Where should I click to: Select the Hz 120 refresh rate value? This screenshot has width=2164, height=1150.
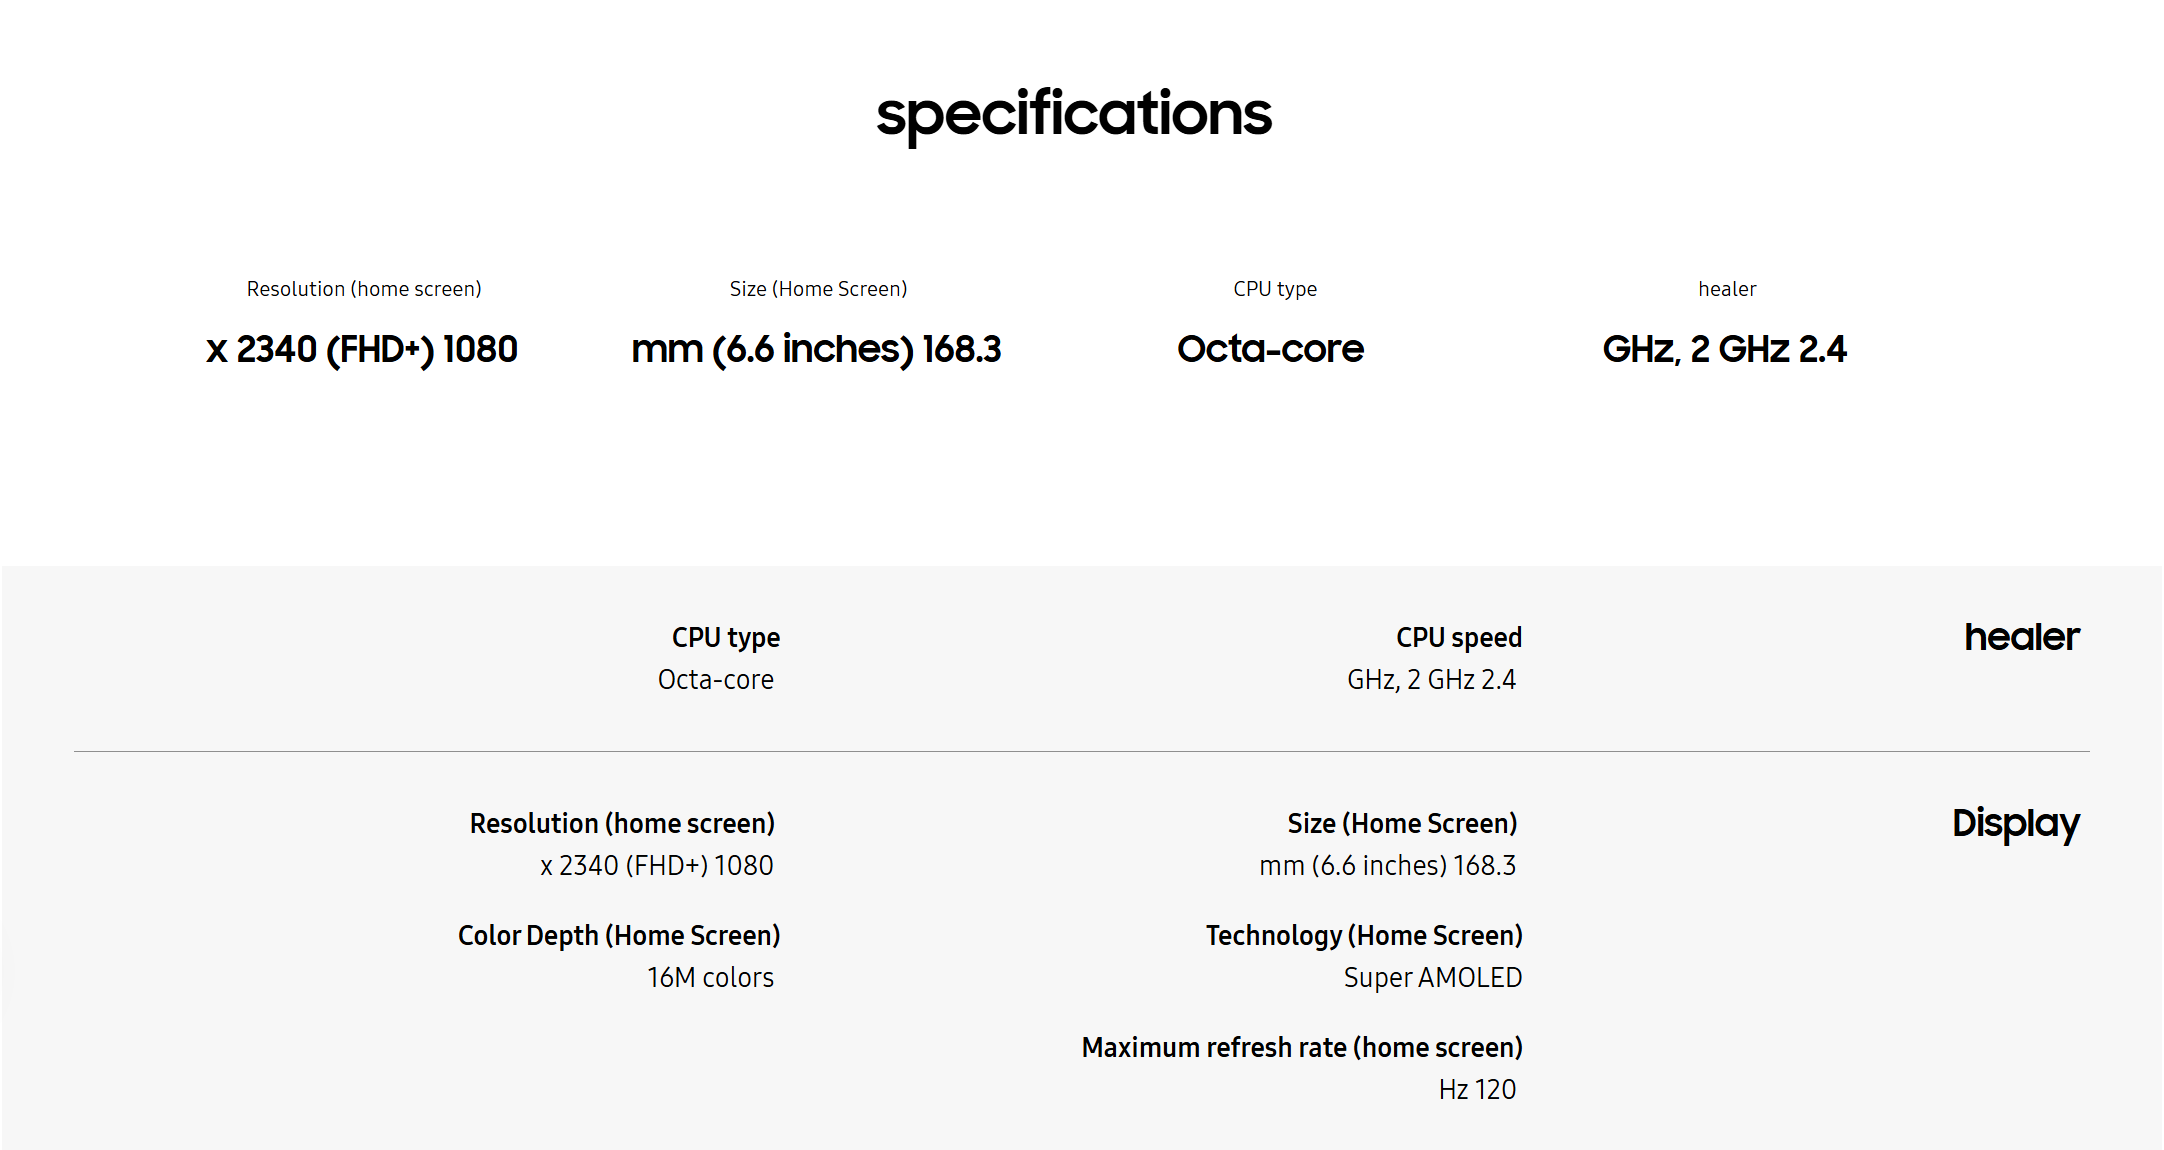1477,1090
